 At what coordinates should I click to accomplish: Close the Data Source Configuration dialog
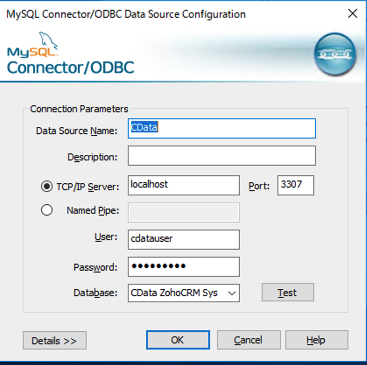click(x=352, y=14)
